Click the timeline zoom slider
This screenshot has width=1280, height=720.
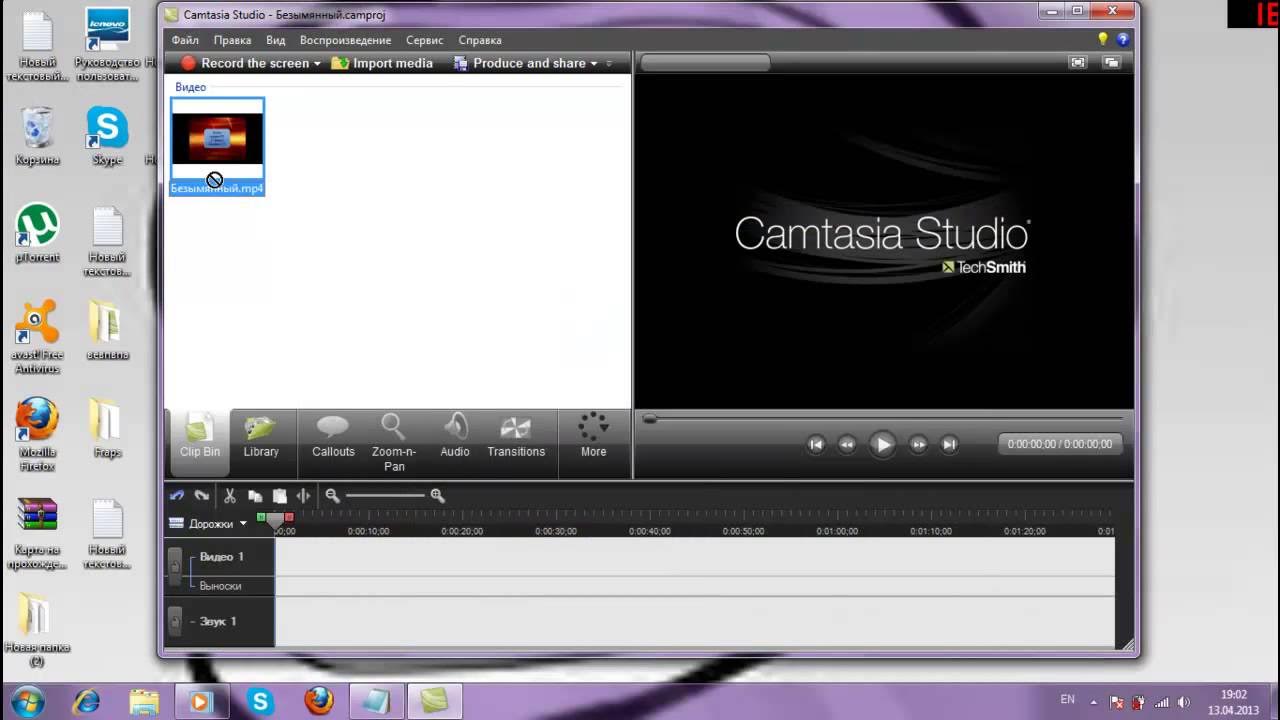385,495
